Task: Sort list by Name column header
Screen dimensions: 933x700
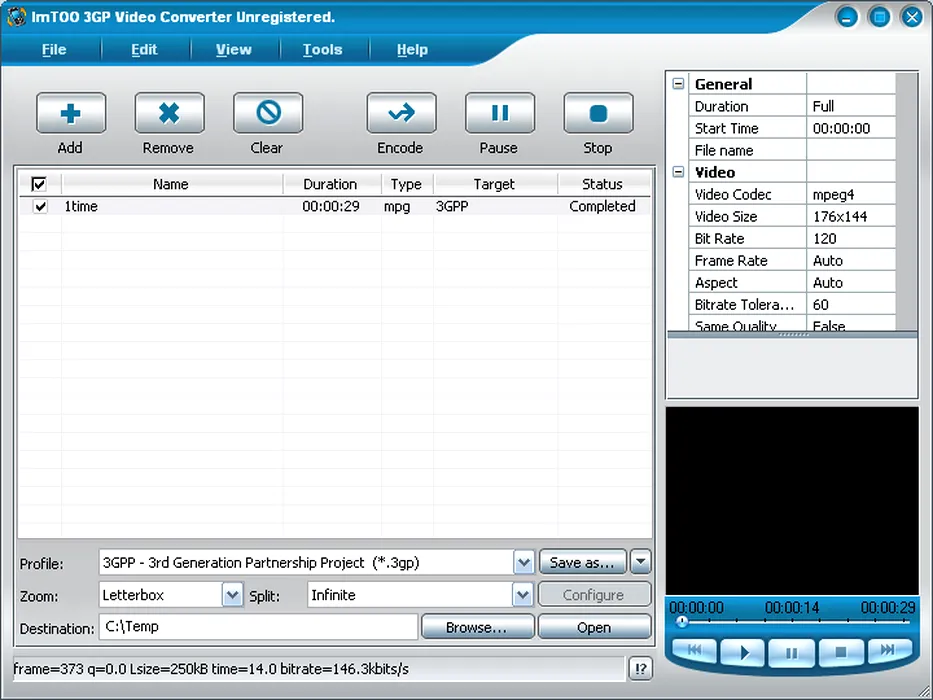Action: pos(171,184)
